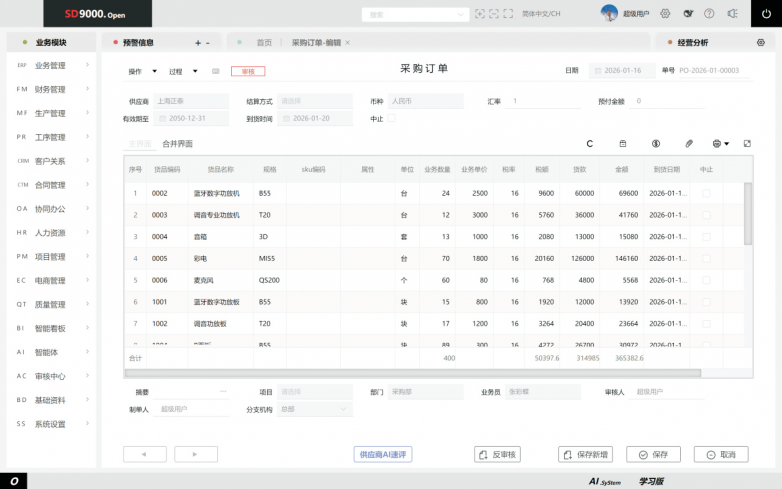Click the 保存新增 button
The image size is (782, 489).
tap(585, 454)
